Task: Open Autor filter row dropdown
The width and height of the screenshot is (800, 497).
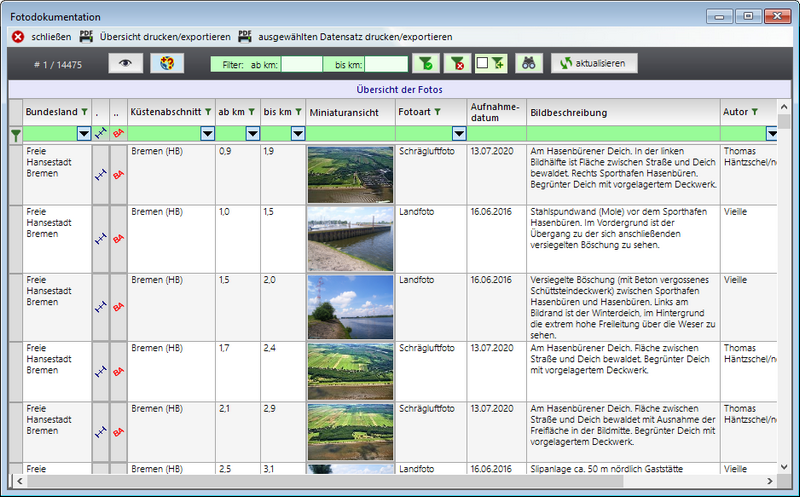Action: 771,134
